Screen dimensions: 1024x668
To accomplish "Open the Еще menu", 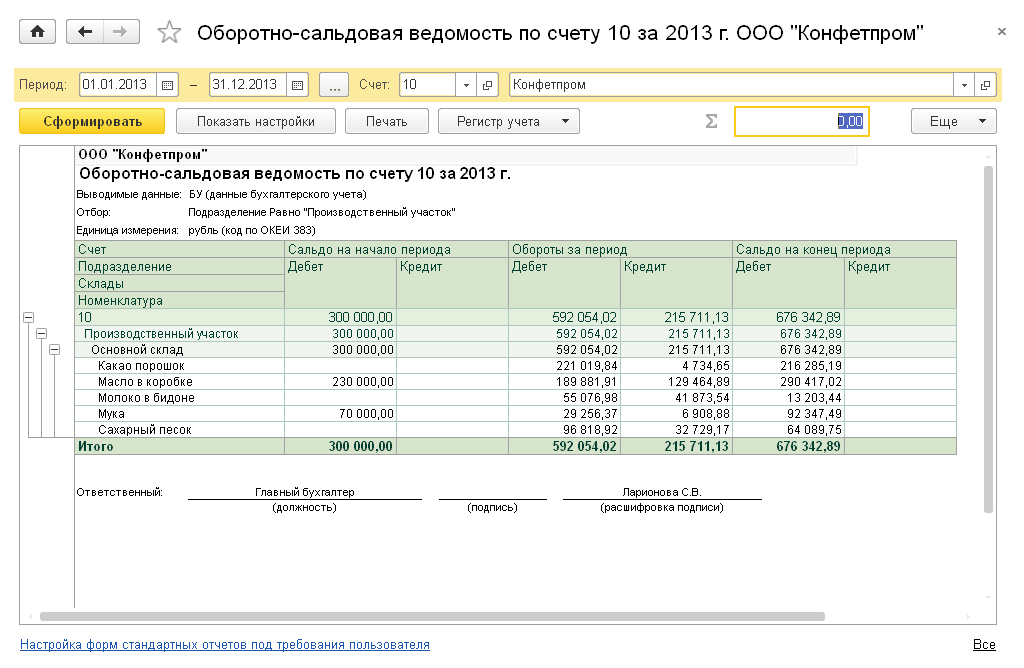I will (x=953, y=122).
